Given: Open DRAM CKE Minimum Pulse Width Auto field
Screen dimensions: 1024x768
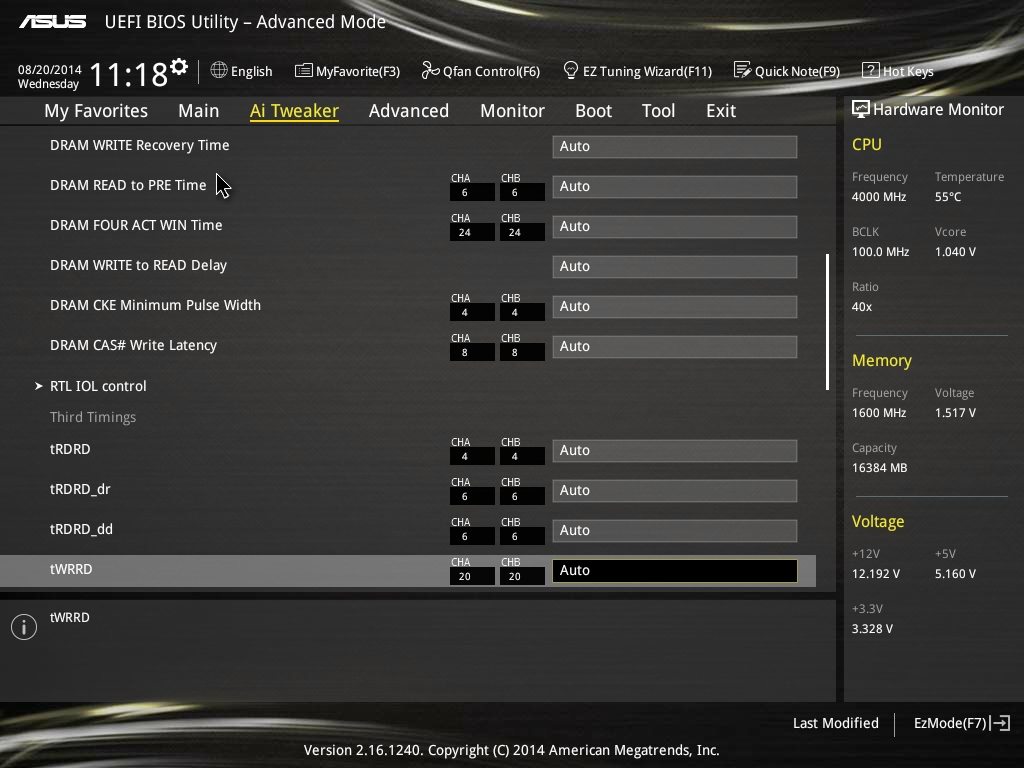Looking at the screenshot, I should pos(675,306).
